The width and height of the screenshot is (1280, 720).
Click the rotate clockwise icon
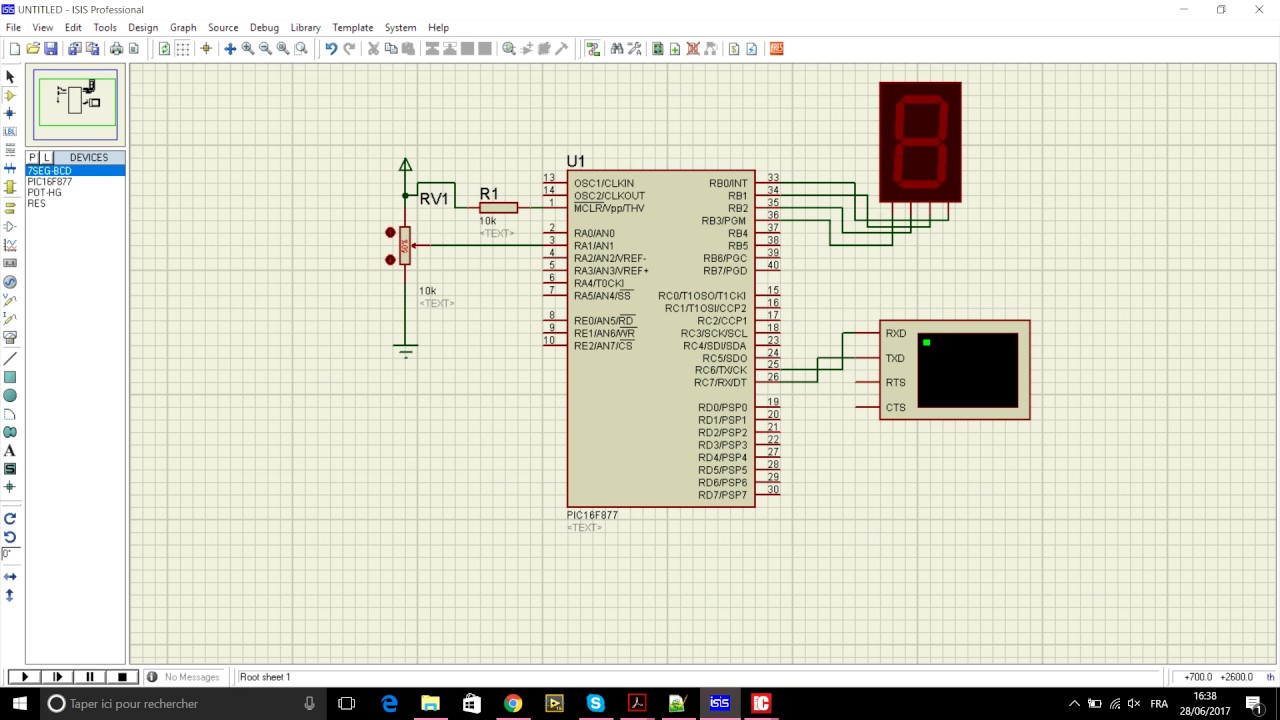point(10,518)
